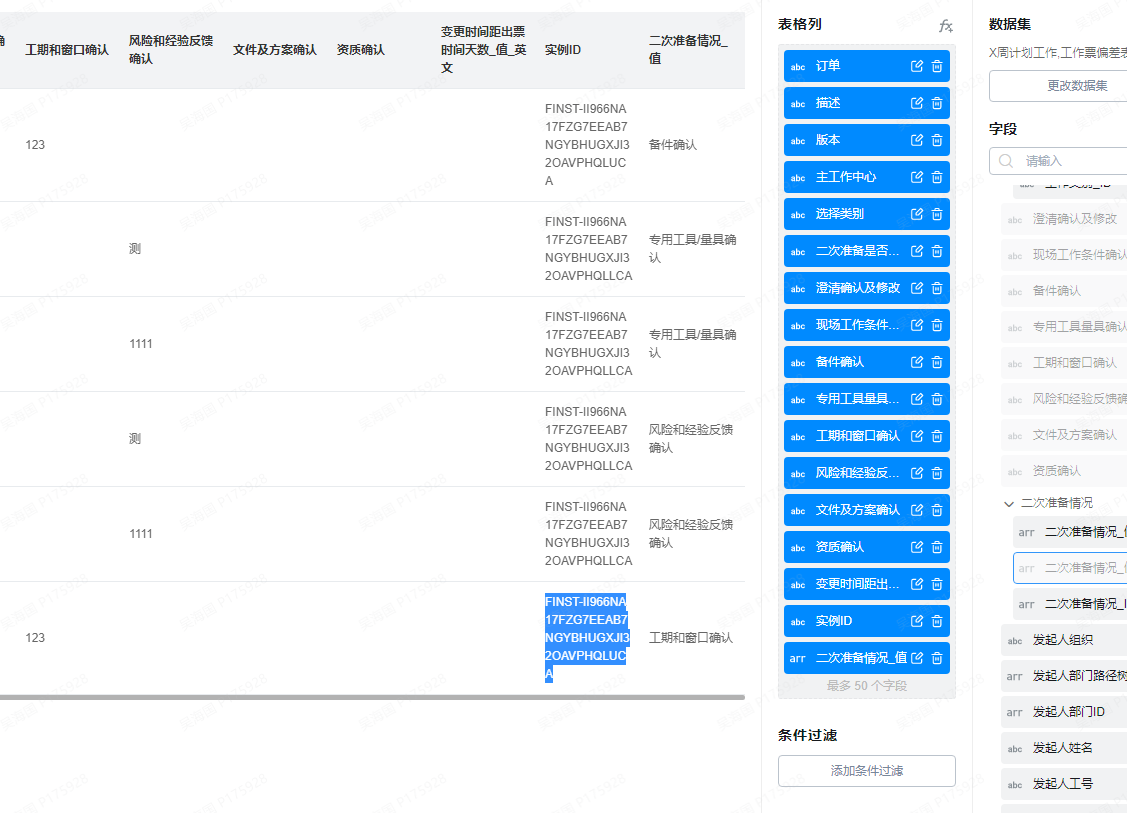1127x813 pixels.
Task: Select the 变更时间距出 column item
Action: pos(867,584)
